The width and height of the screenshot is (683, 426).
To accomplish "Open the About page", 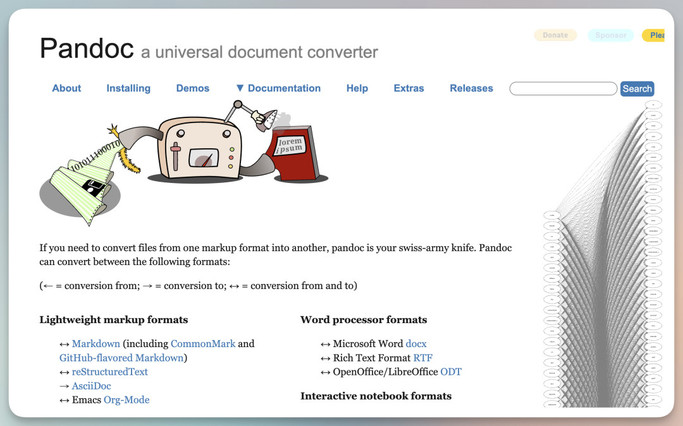I will 66,88.
